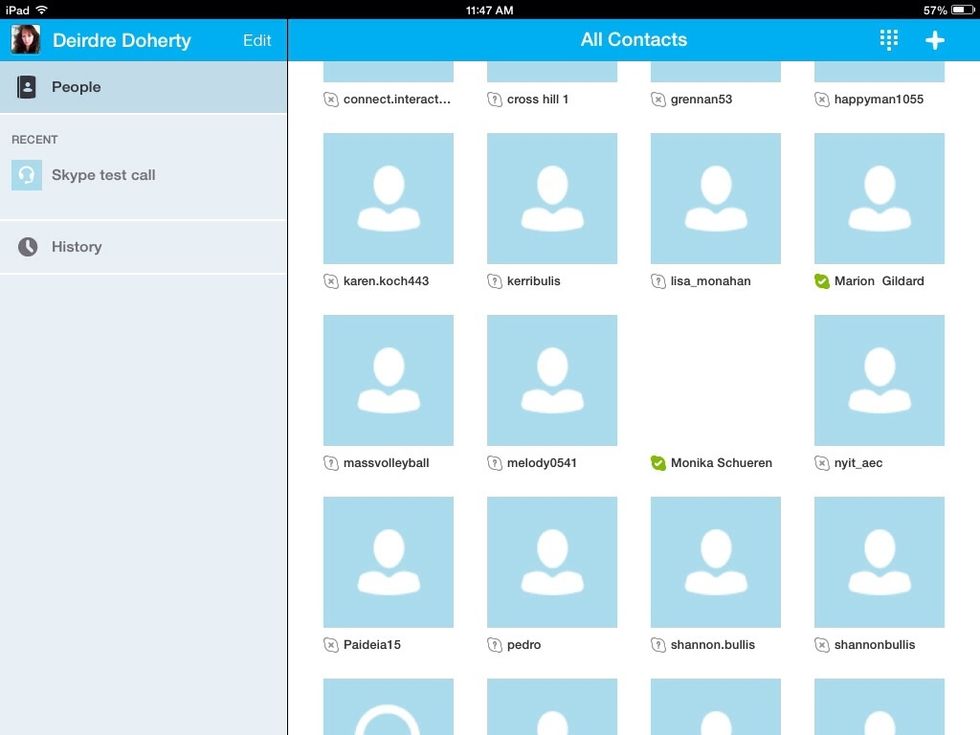Tap Deirdre Doherty's profile picture
The width and height of the screenshot is (980, 735).
coord(24,39)
